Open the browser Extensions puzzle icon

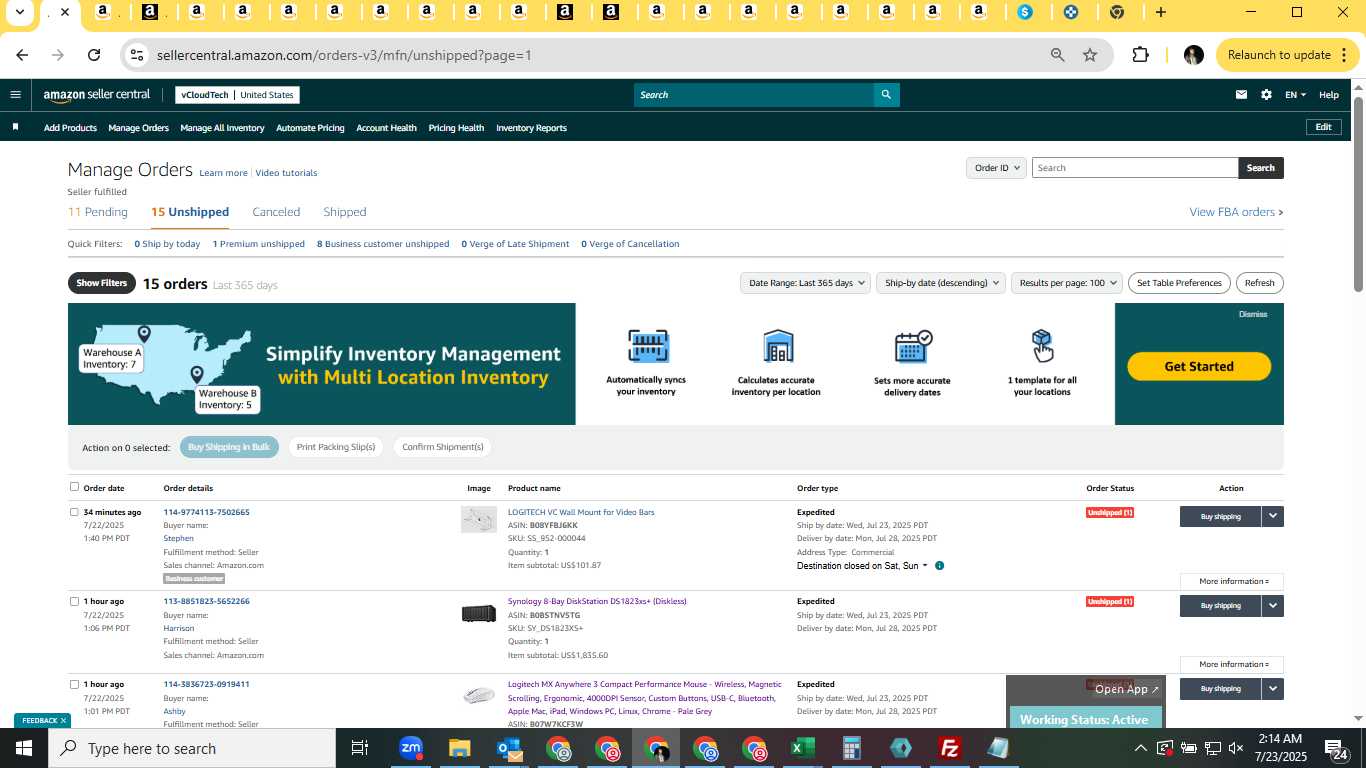tap(1140, 55)
